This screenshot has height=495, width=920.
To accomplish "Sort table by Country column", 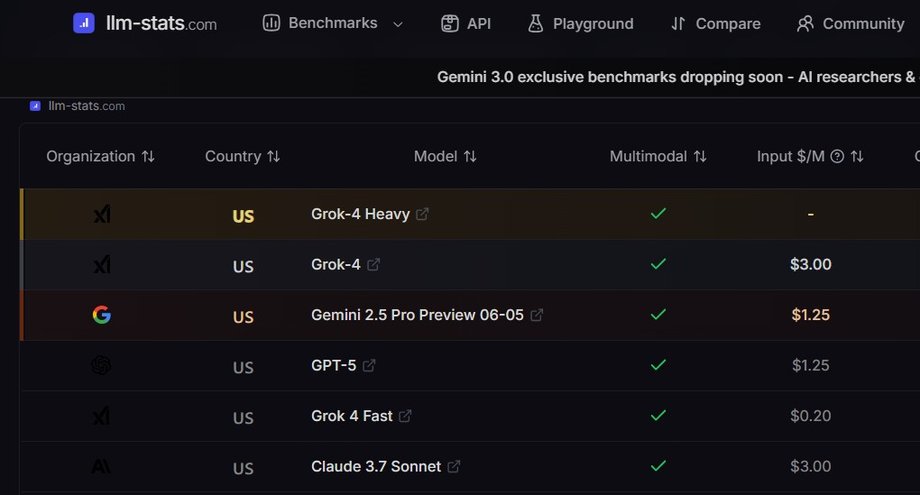I will [x=273, y=157].
